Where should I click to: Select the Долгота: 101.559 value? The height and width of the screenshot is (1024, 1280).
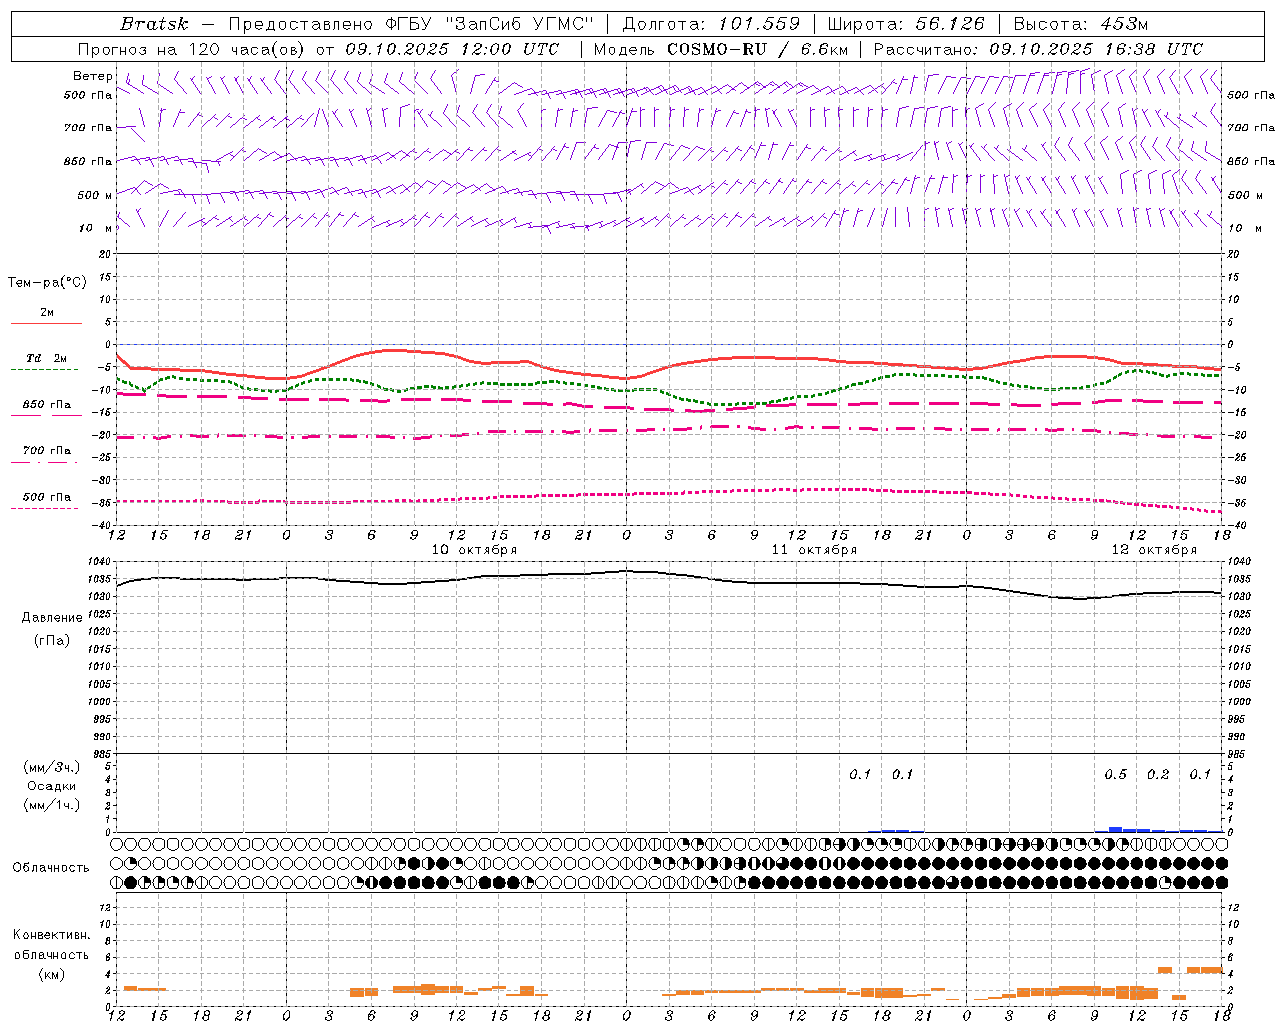pos(710,24)
